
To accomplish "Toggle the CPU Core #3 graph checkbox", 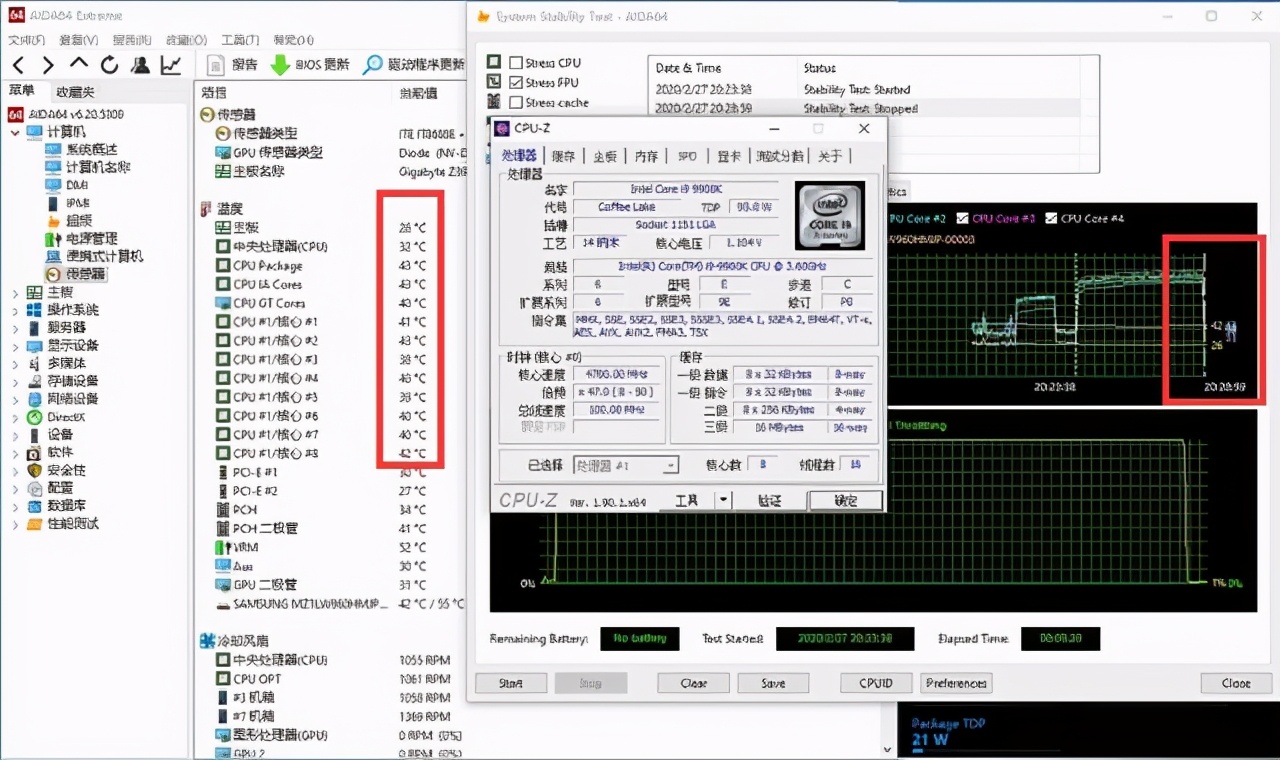I will [963, 218].
